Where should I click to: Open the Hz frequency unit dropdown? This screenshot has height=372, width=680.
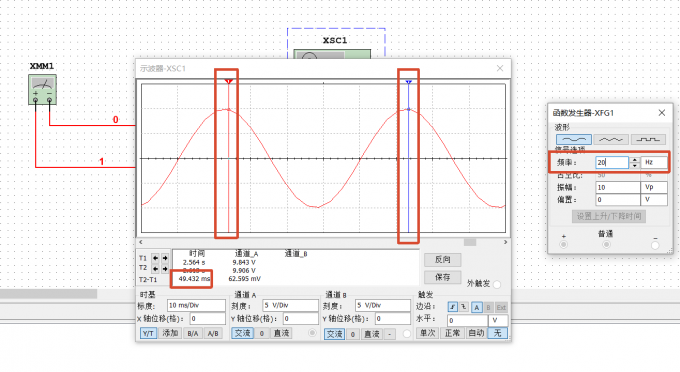coord(654,162)
